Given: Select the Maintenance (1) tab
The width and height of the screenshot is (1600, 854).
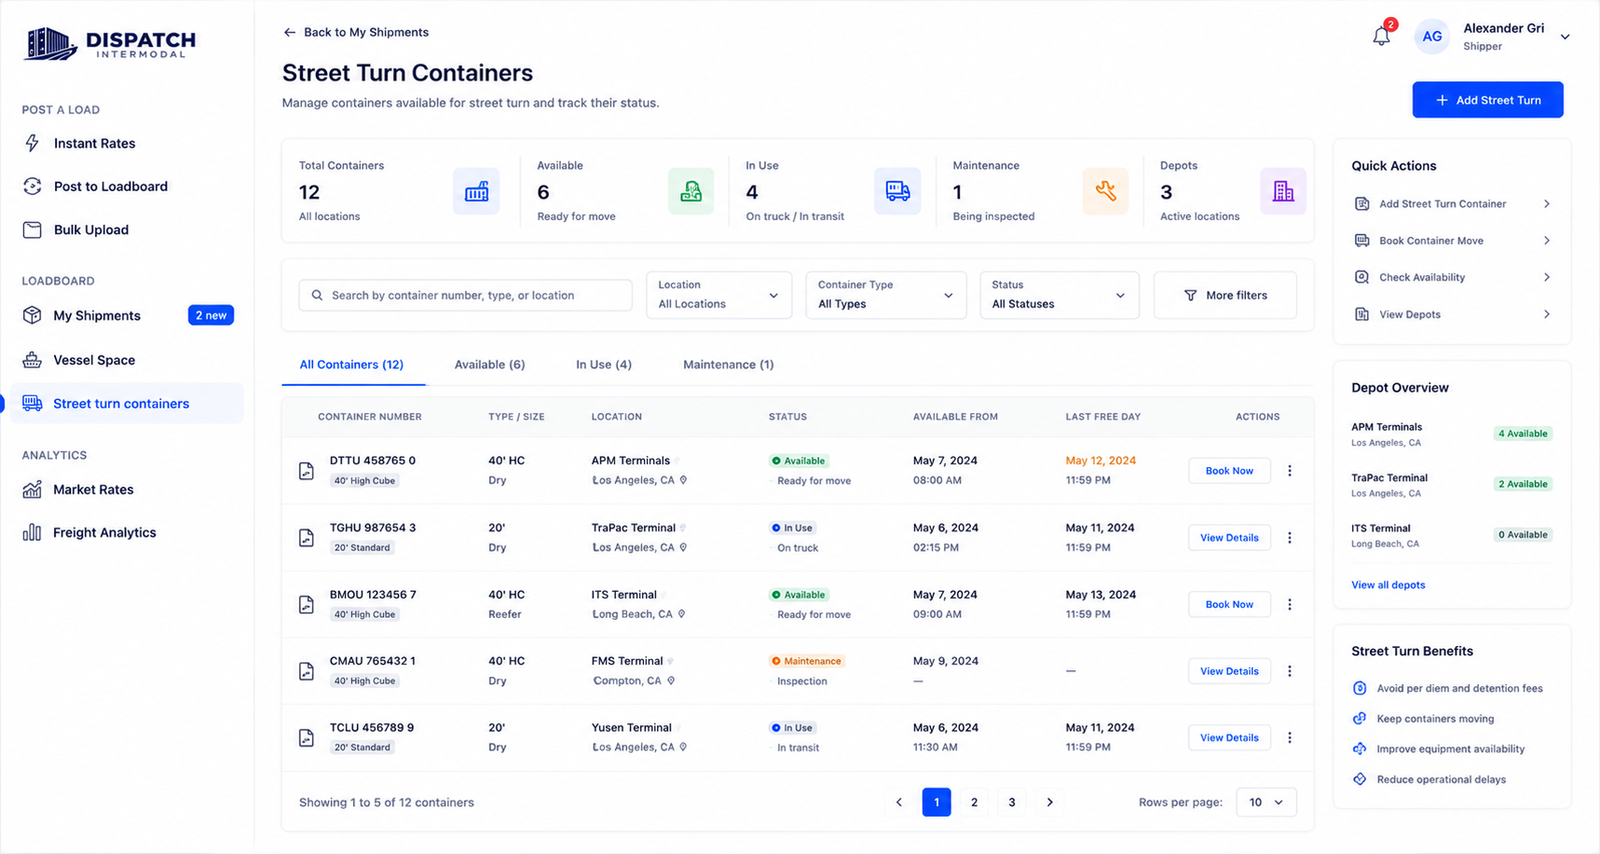Looking at the screenshot, I should (728, 365).
